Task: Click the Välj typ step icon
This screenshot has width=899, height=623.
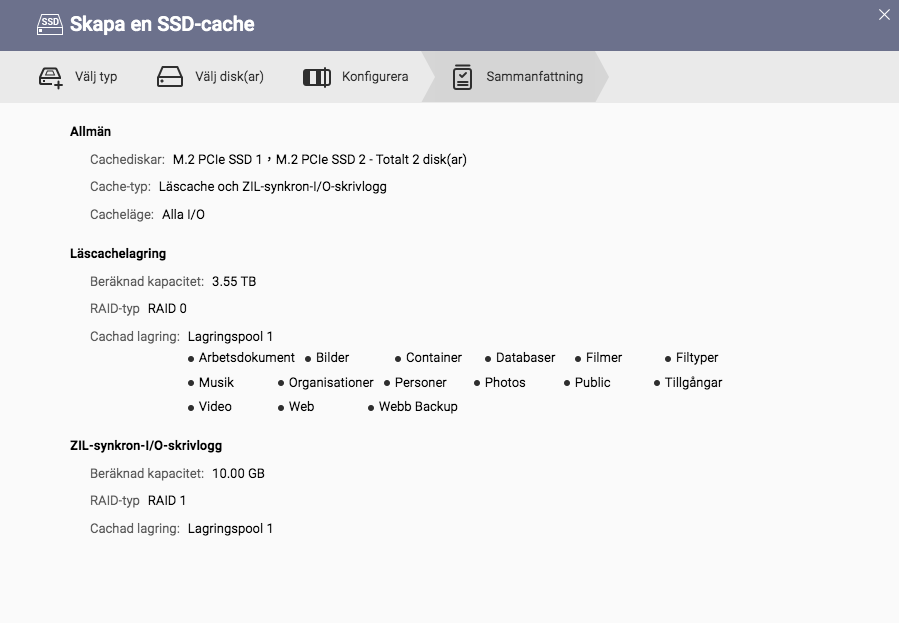Action: click(x=50, y=77)
